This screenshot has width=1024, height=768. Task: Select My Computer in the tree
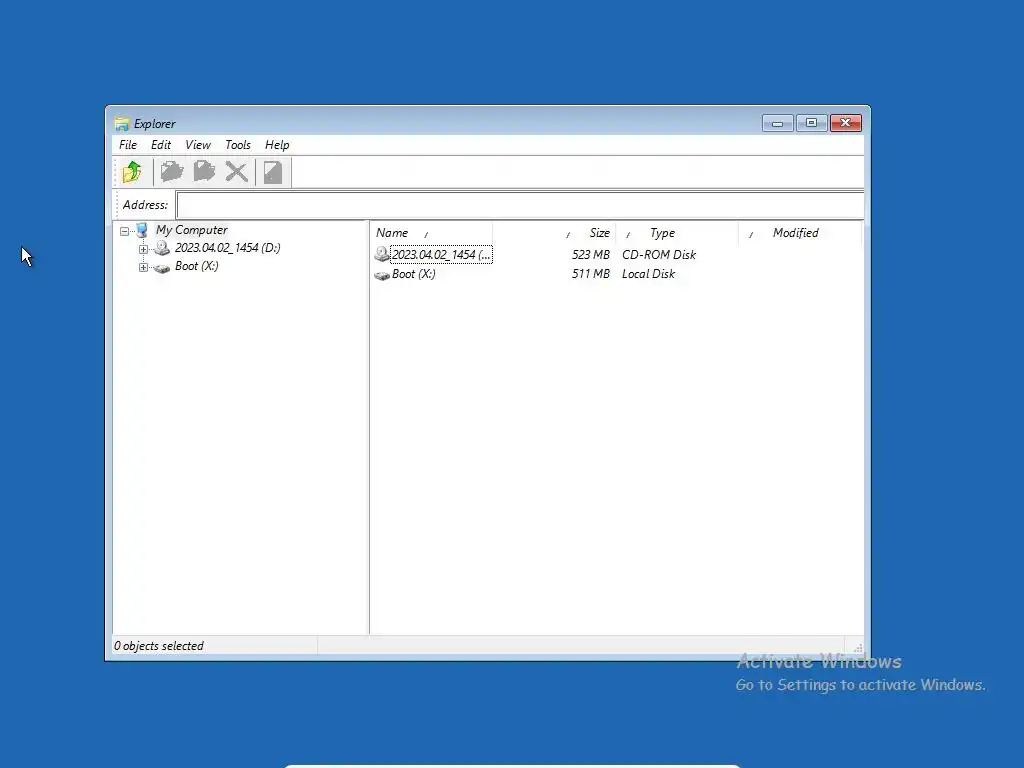pos(191,230)
